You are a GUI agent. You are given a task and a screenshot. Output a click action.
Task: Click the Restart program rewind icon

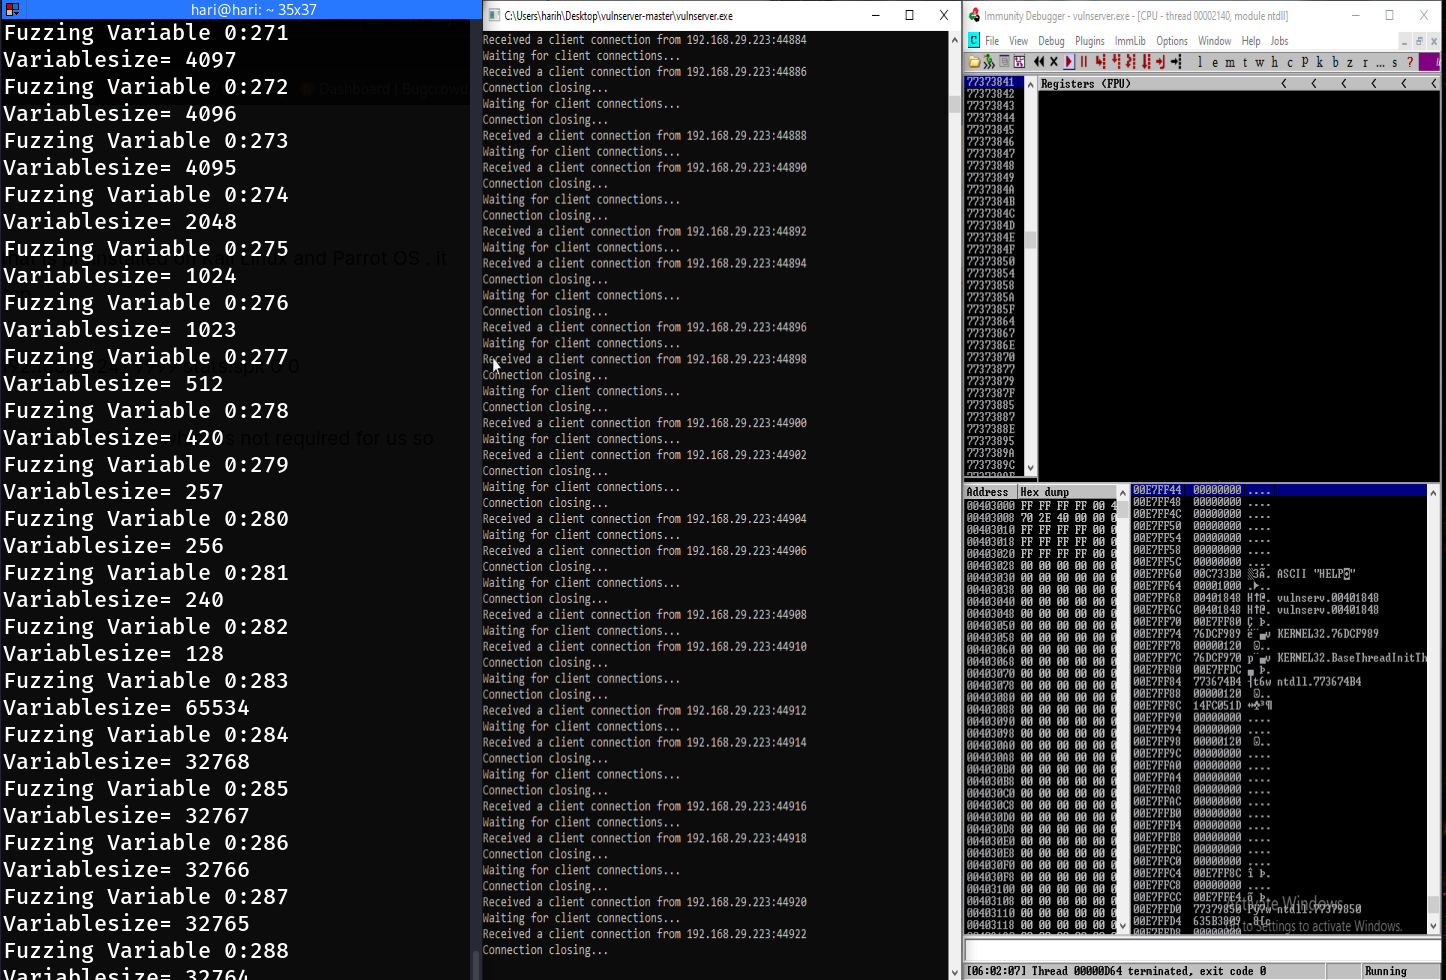click(1039, 62)
